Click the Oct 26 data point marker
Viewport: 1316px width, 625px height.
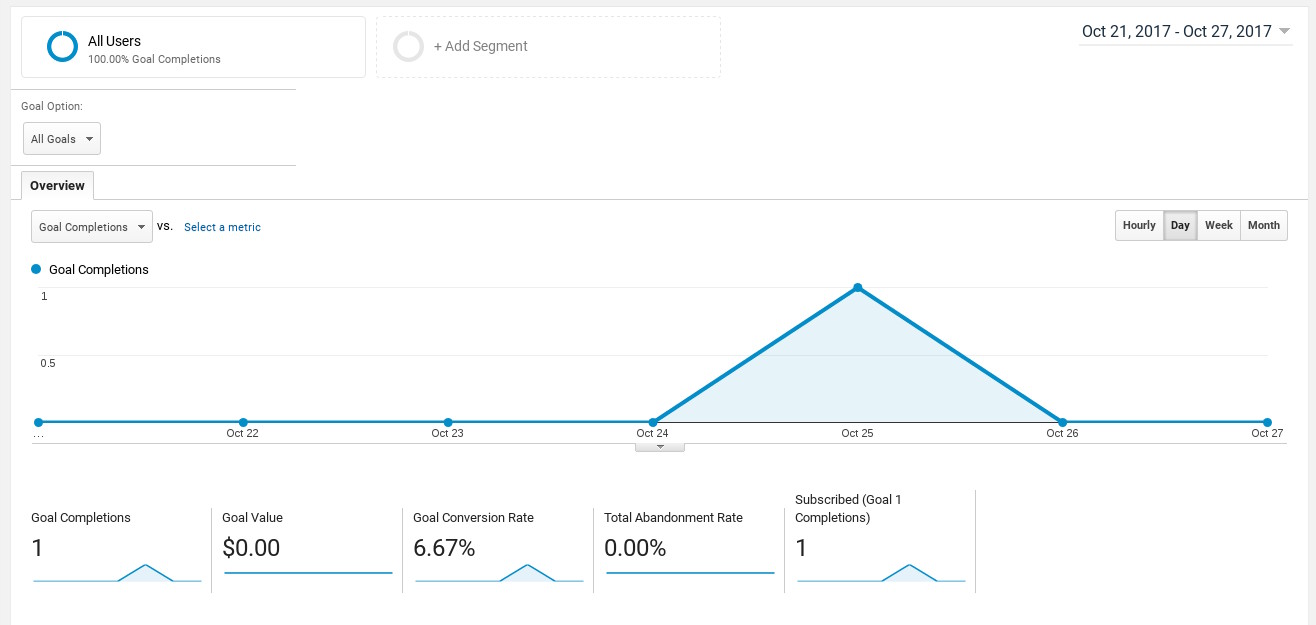pyautogui.click(x=1062, y=422)
